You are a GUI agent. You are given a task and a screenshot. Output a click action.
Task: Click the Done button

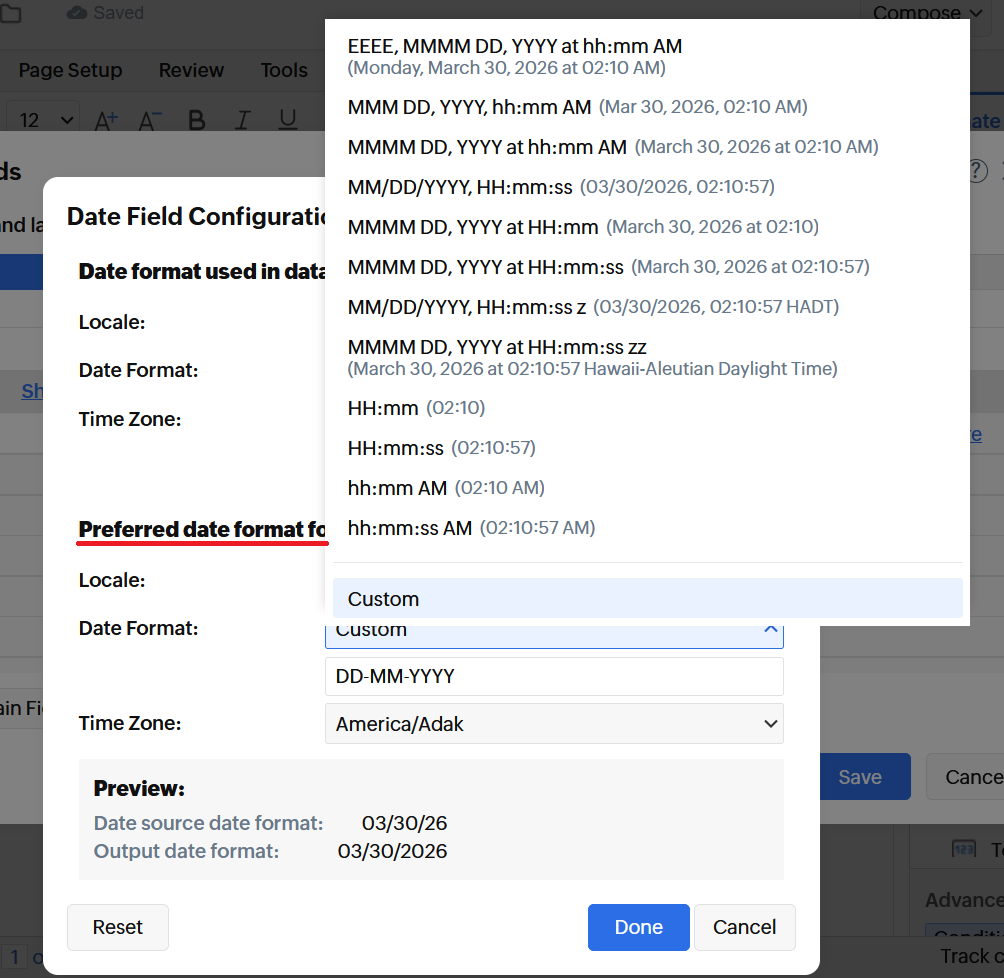[638, 927]
